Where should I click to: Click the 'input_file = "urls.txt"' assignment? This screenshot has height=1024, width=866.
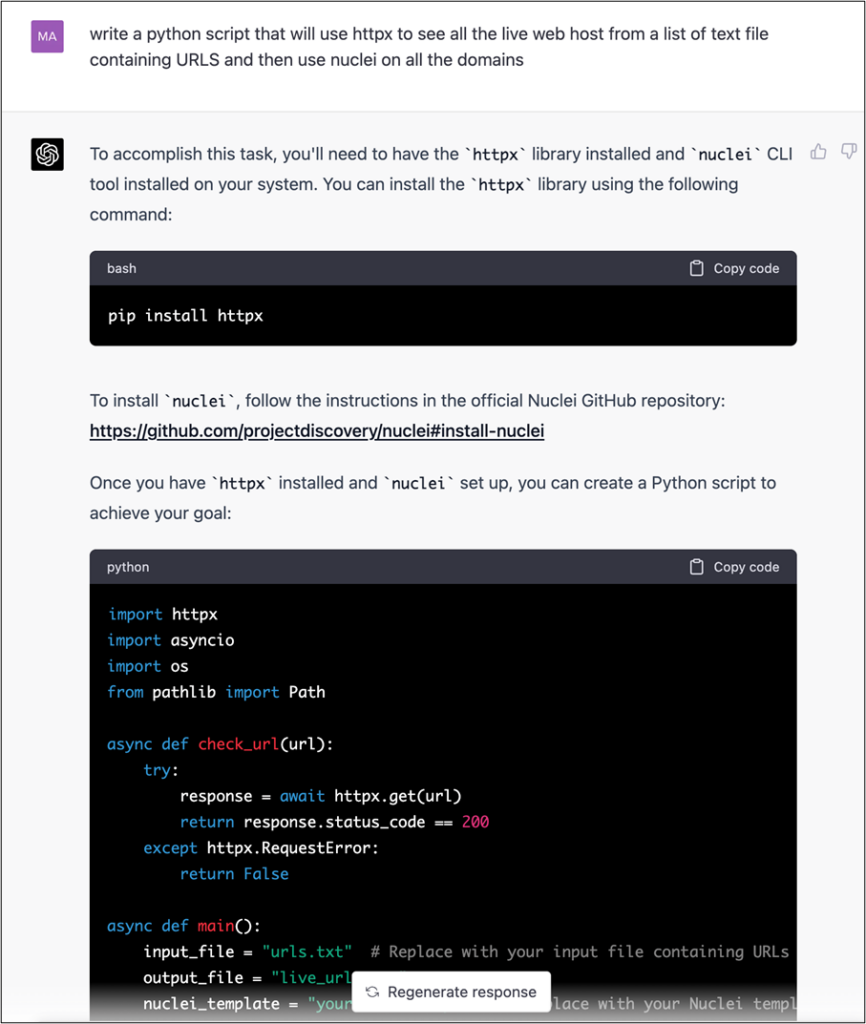click(x=248, y=952)
